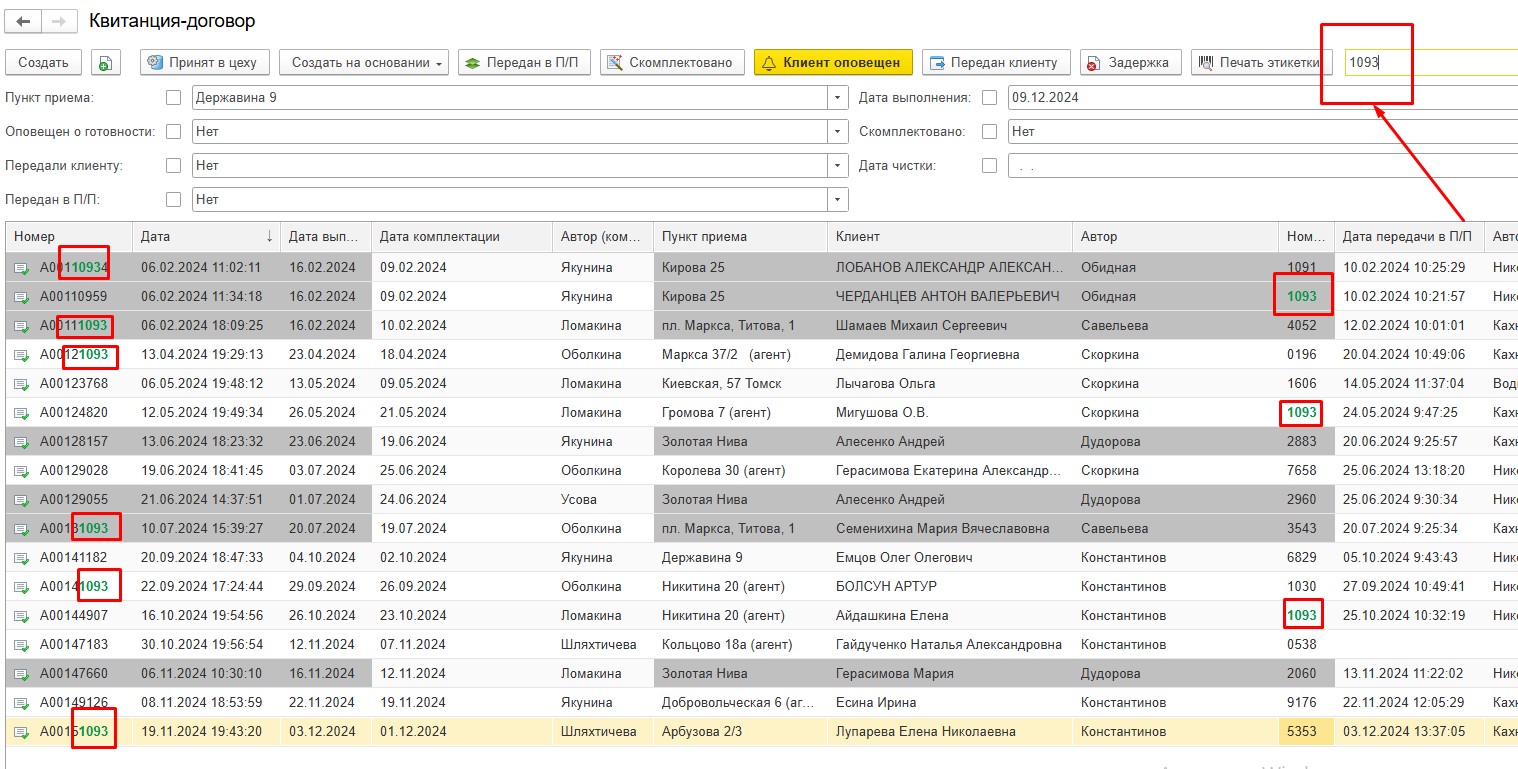Click the row icon of receipt A00144907
Image resolution: width=1518 pixels, height=769 pixels.
pos(21,616)
